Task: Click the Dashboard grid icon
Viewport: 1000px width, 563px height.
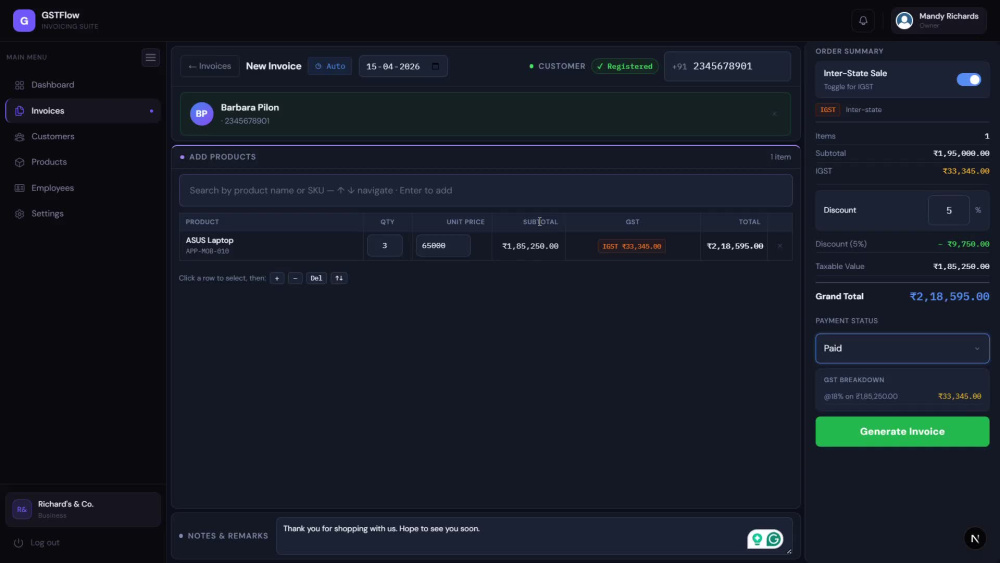Action: pos(19,85)
